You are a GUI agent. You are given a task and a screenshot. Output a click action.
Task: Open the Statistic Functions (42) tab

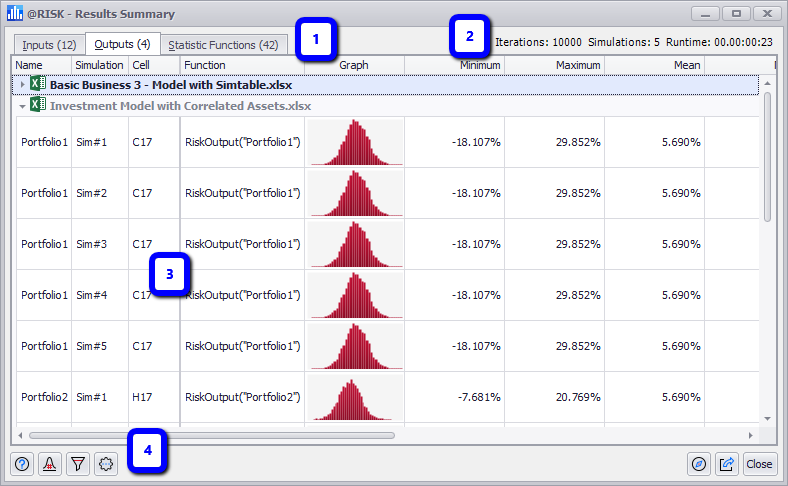pyautogui.click(x=223, y=45)
